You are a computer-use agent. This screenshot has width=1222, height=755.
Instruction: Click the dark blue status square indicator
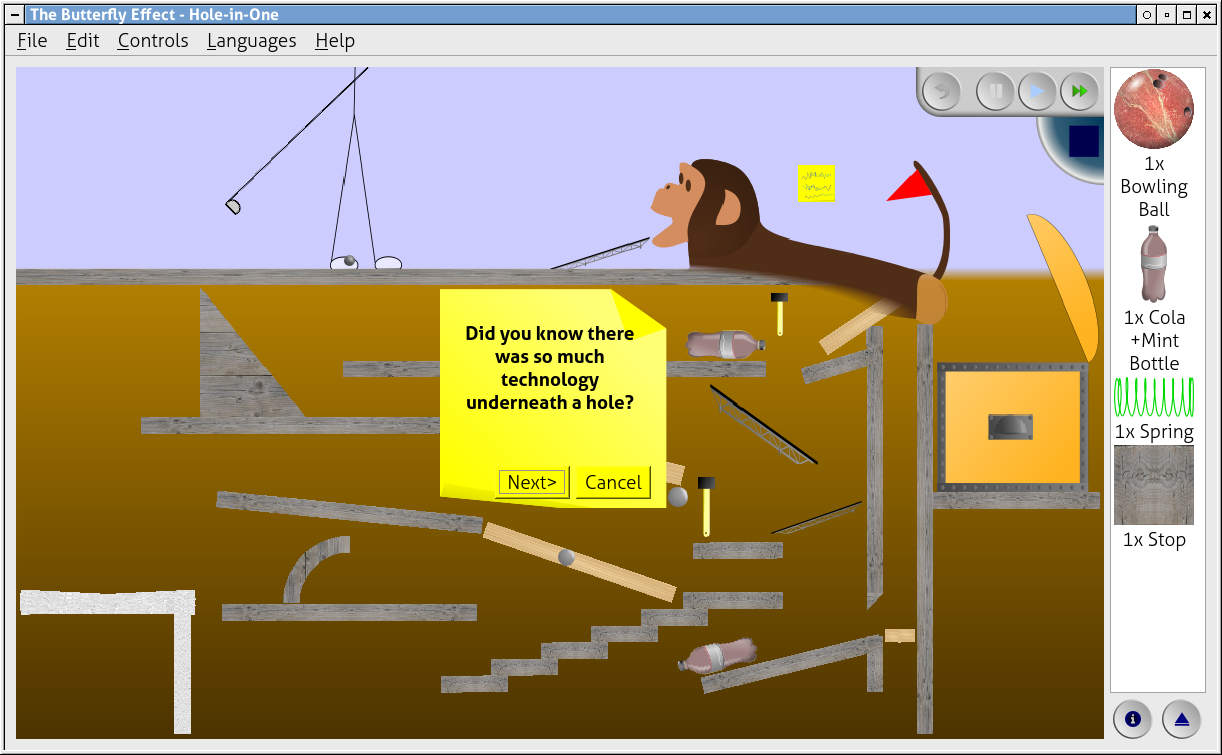click(x=1083, y=141)
